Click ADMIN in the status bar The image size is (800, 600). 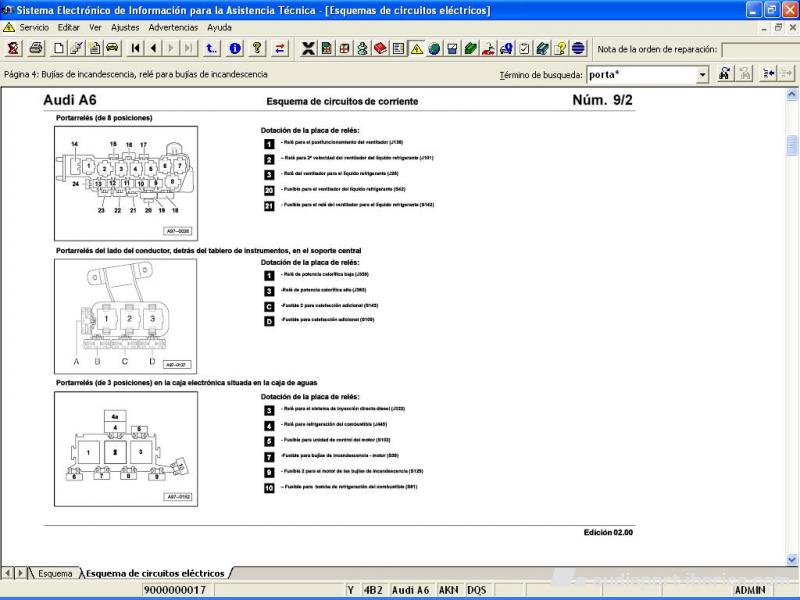coord(750,590)
